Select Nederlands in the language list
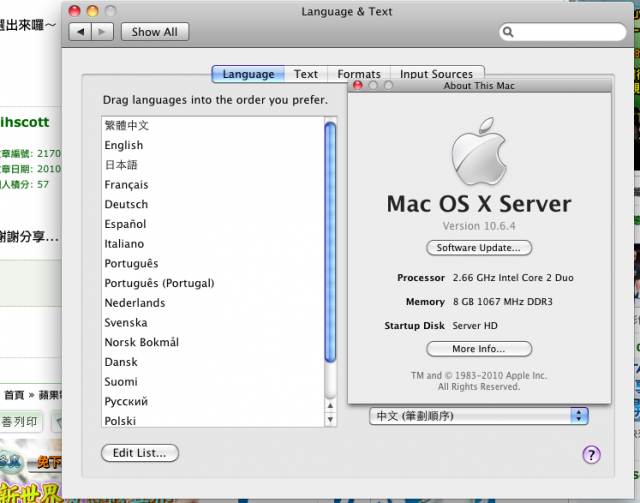640x503 pixels. point(213,303)
